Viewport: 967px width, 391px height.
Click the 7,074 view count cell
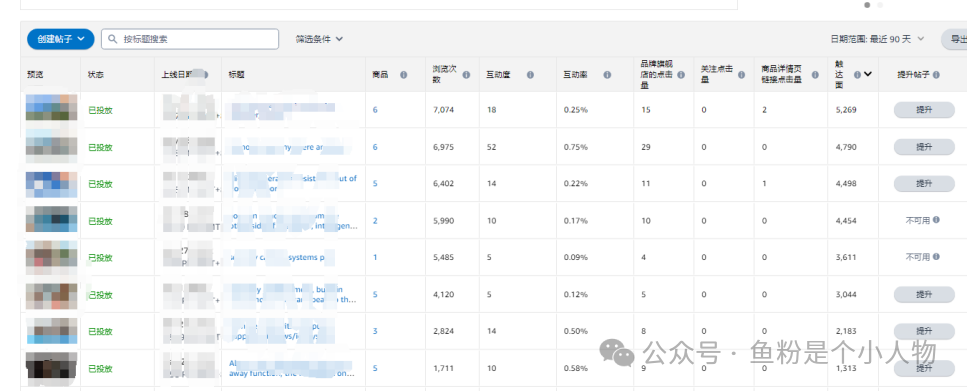[x=443, y=110]
